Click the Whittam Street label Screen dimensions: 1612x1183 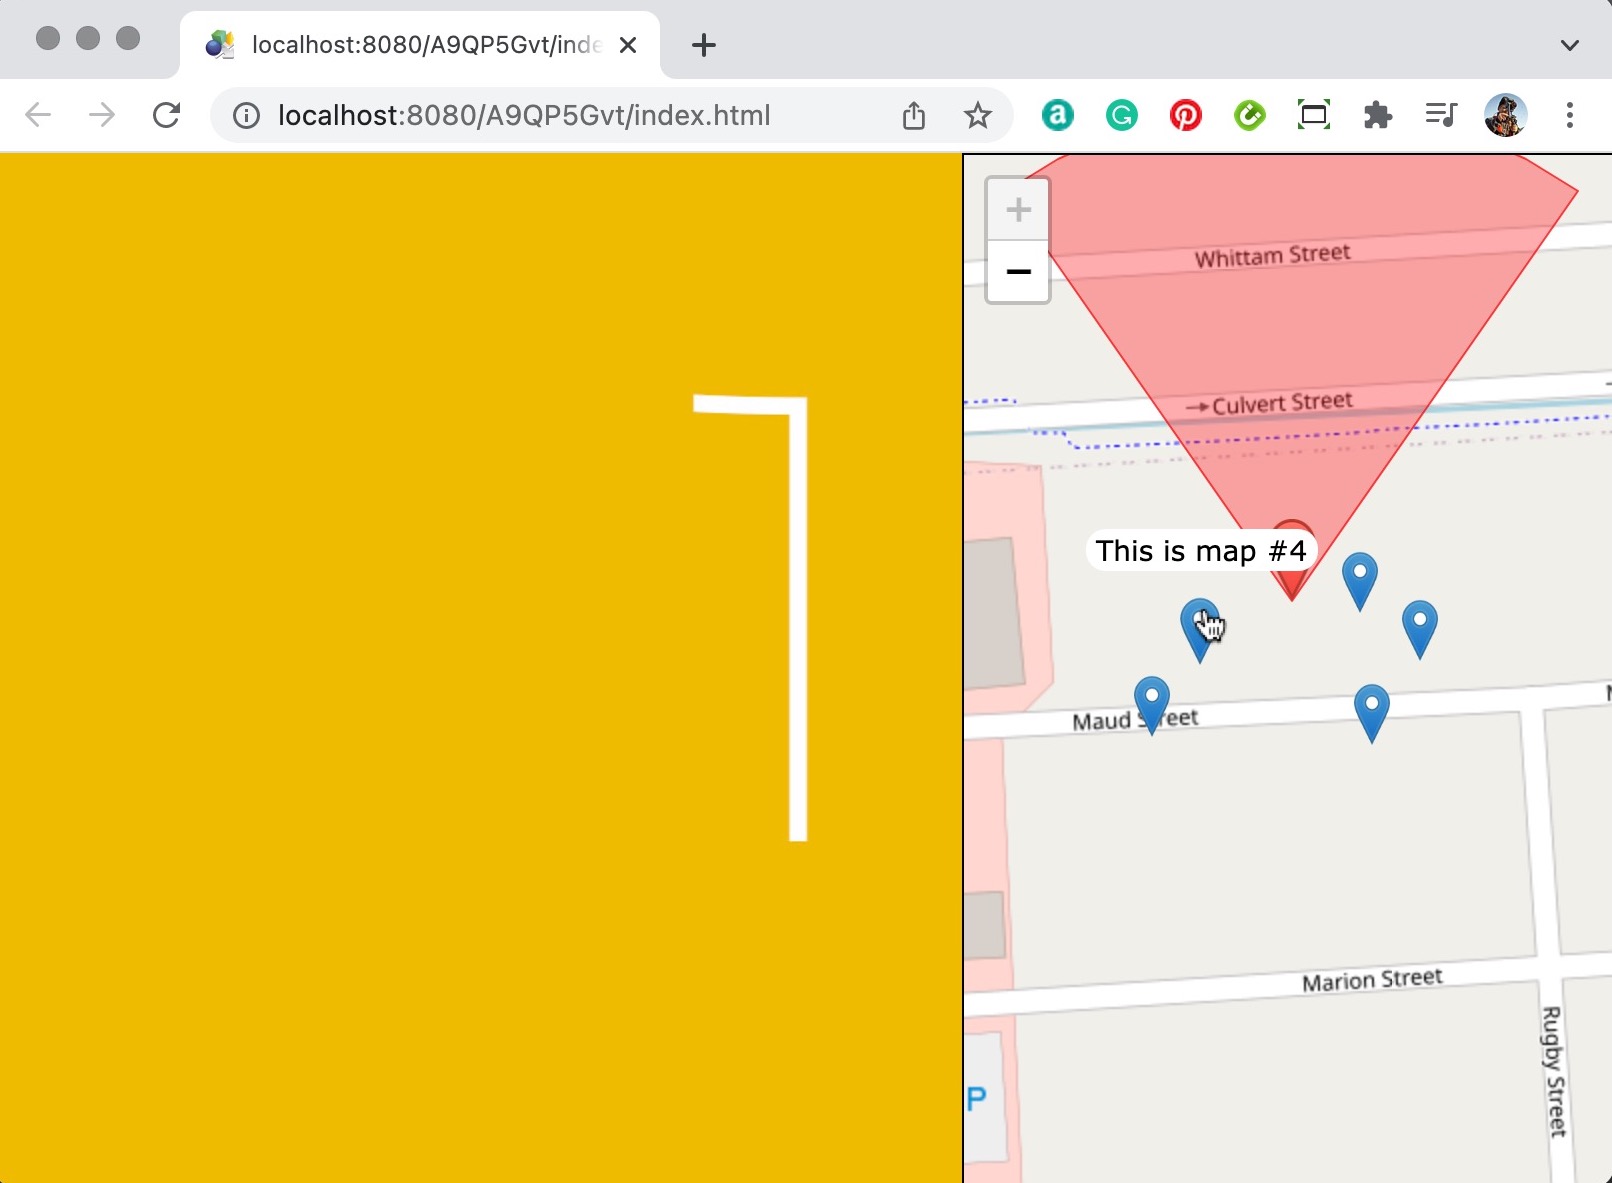1273,255
